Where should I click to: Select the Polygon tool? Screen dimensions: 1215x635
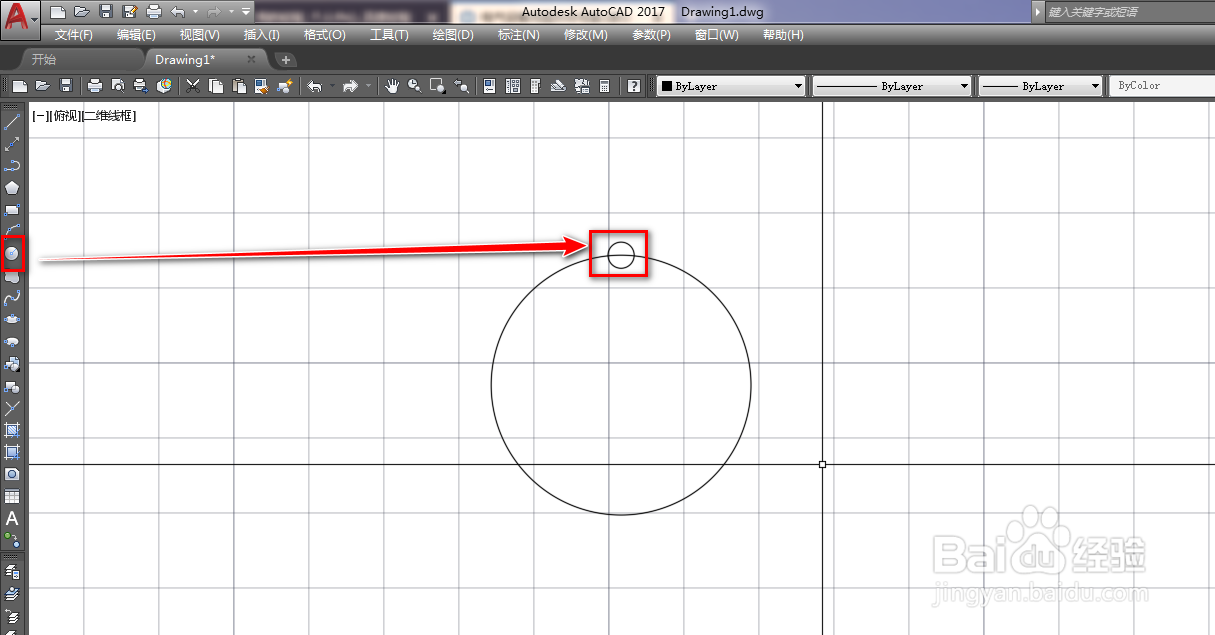[x=12, y=188]
